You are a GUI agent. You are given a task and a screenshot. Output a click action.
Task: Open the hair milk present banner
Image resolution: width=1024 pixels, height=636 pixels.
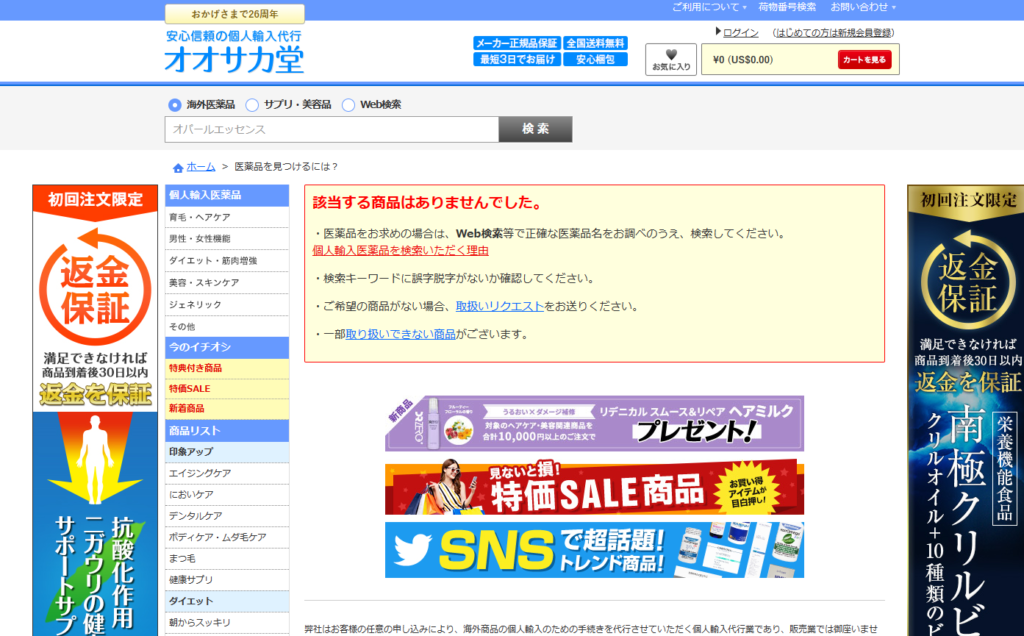pos(594,424)
